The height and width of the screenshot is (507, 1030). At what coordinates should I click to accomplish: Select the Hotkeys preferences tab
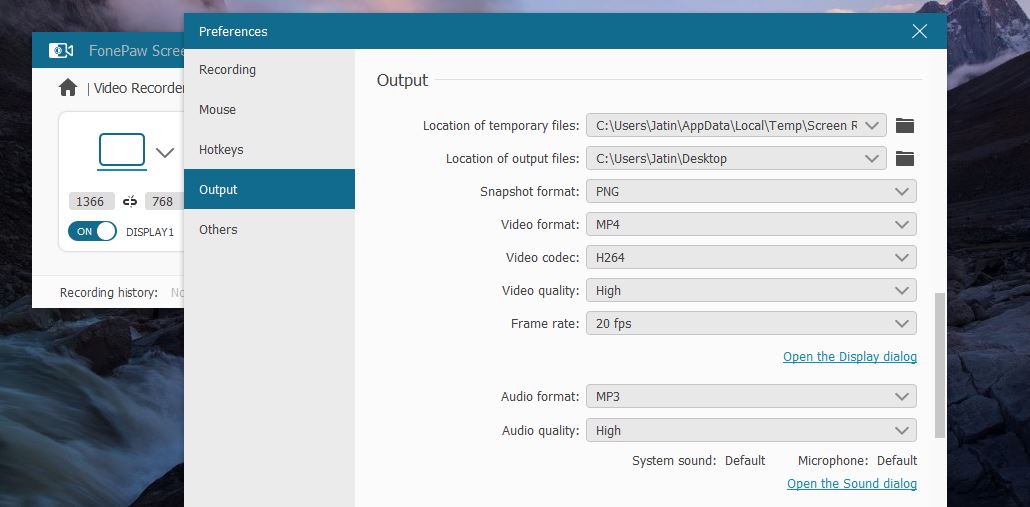point(221,150)
